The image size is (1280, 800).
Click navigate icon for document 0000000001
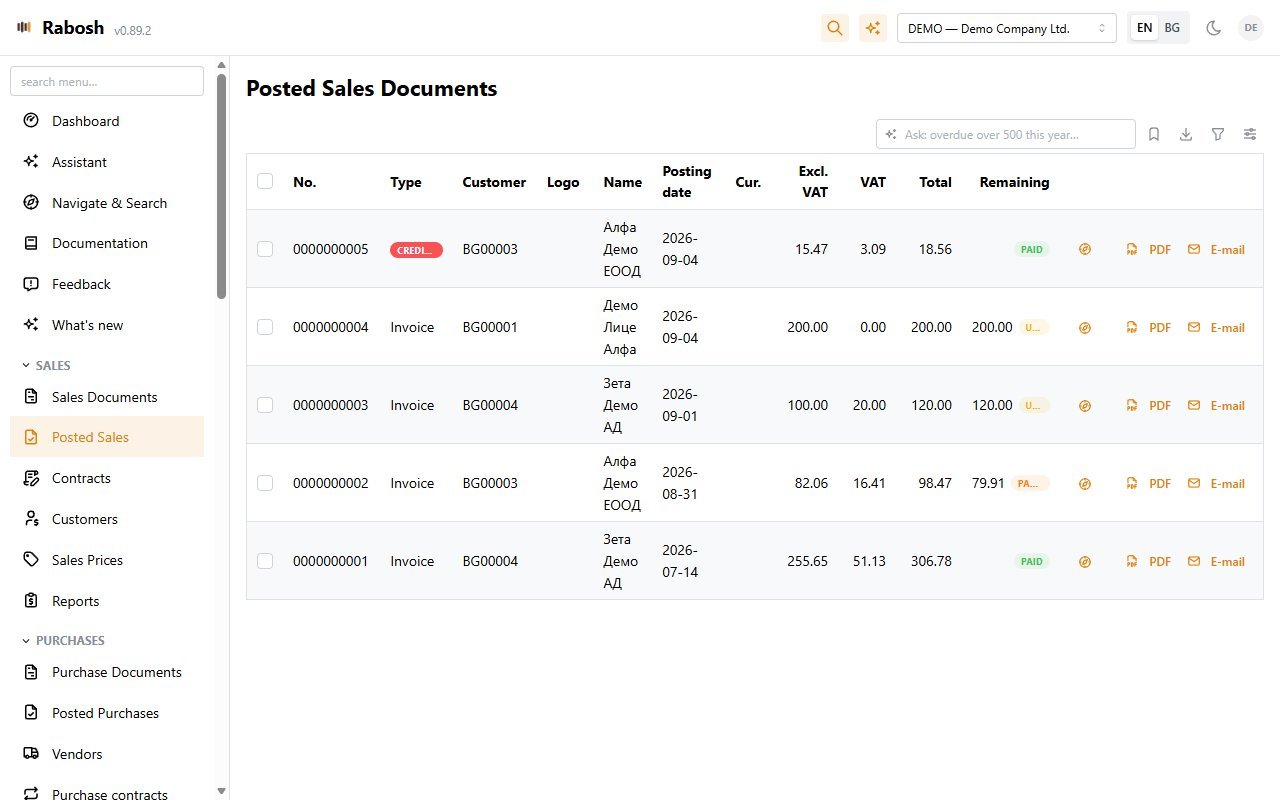click(x=1085, y=561)
